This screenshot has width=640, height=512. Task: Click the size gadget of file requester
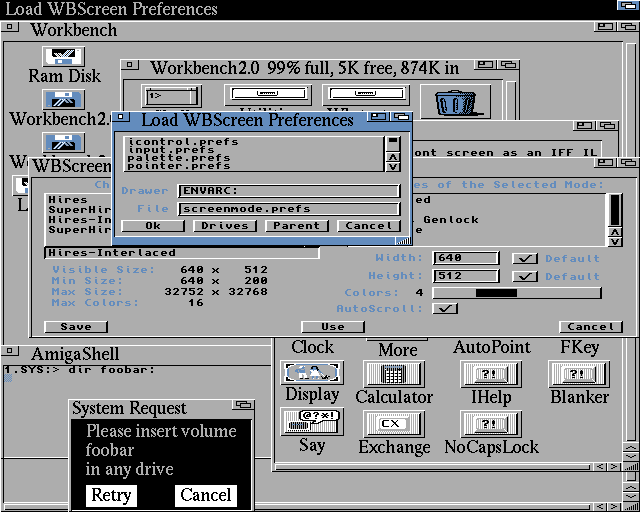click(403, 241)
